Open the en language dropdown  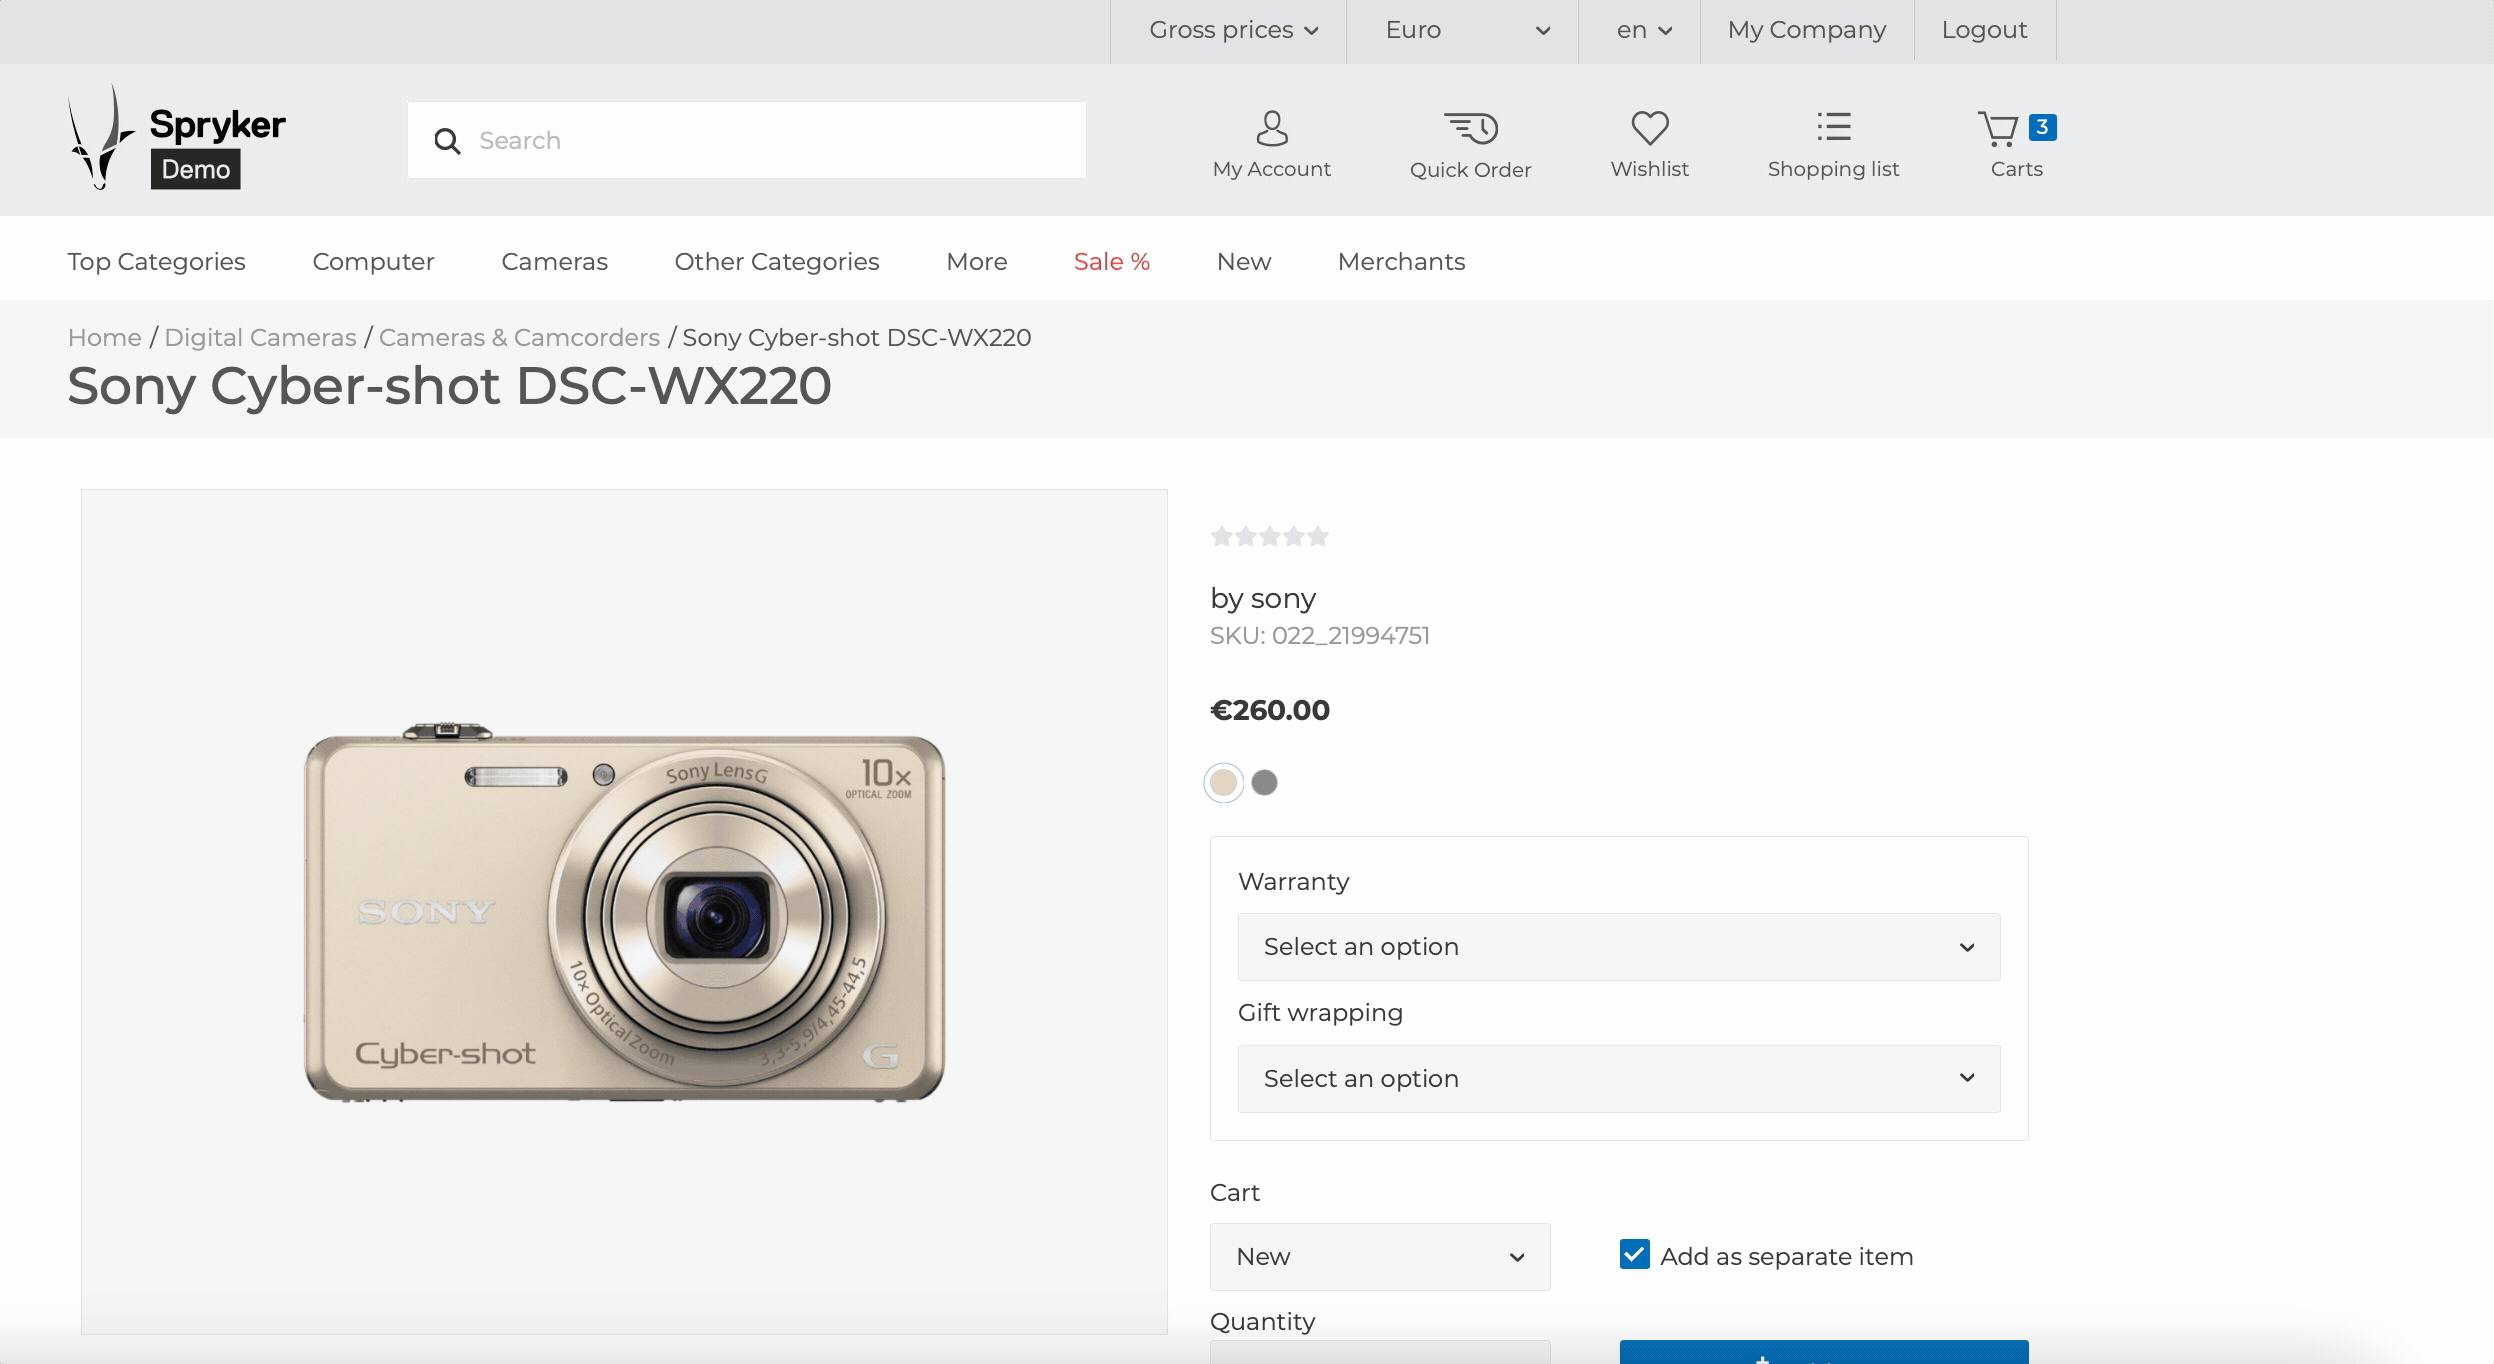click(x=1644, y=30)
